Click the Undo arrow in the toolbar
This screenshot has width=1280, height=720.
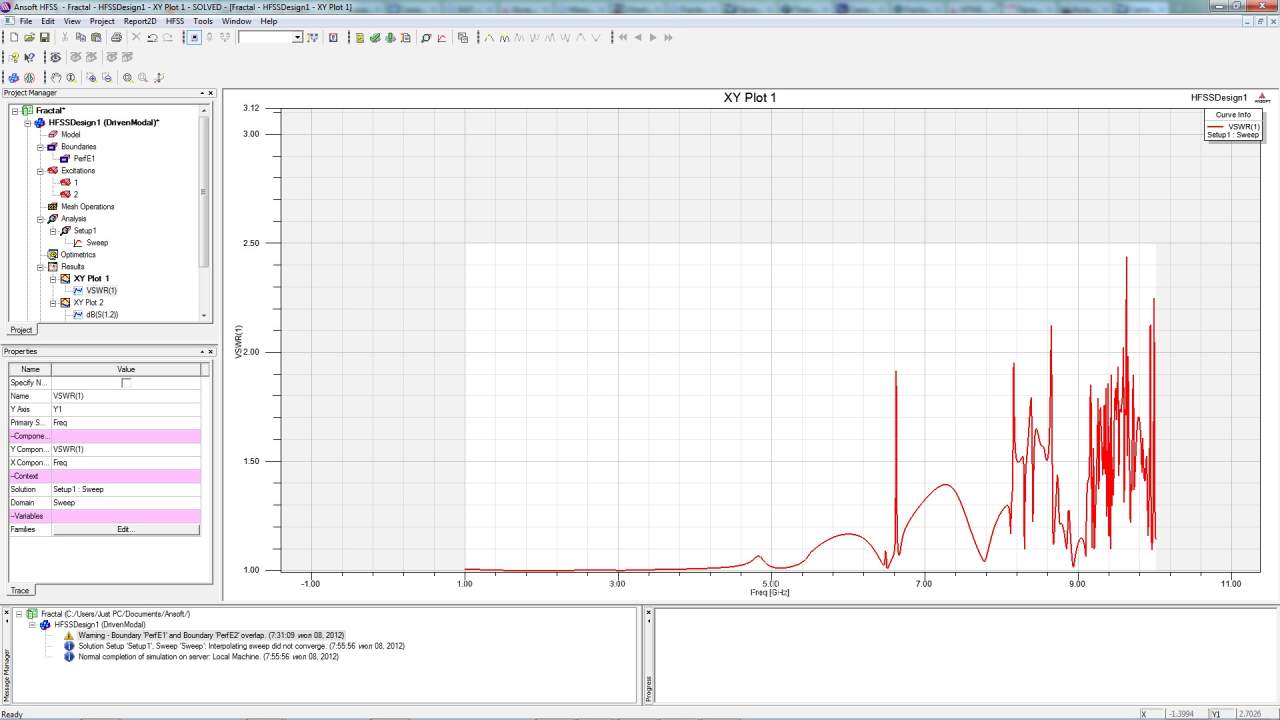pyautogui.click(x=152, y=38)
